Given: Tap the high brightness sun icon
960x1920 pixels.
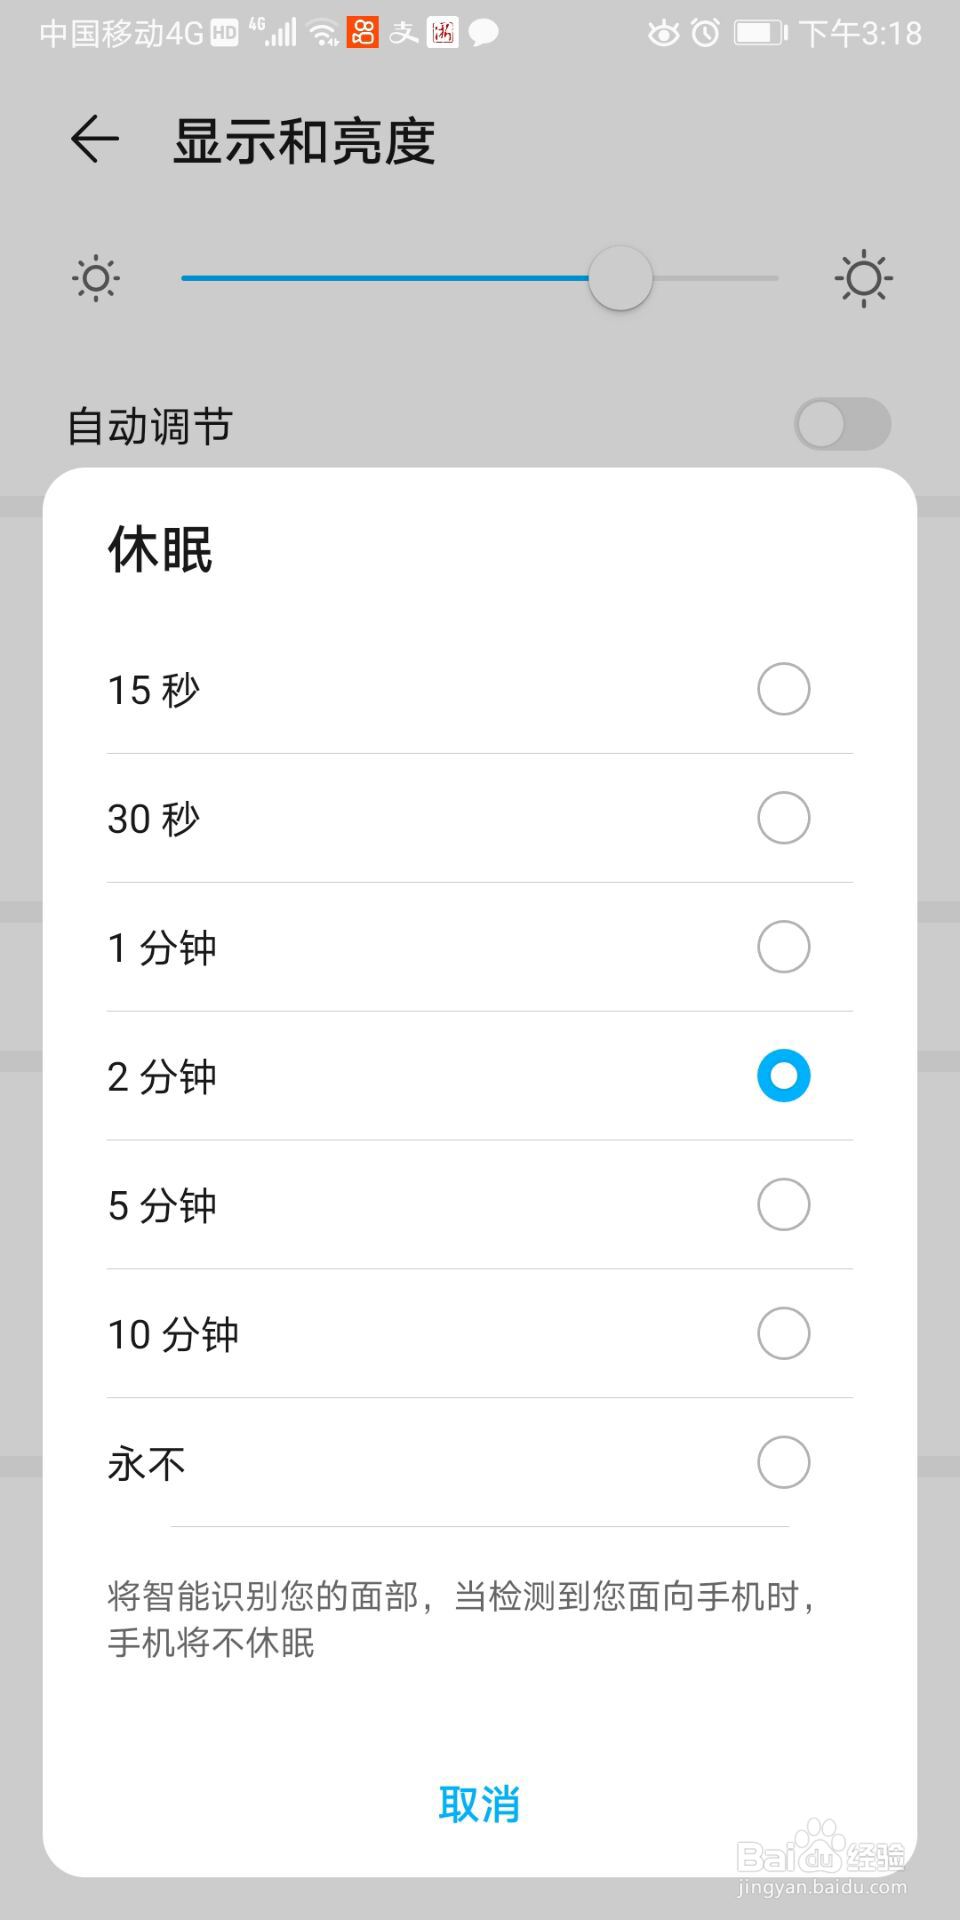Looking at the screenshot, I should tap(863, 278).
